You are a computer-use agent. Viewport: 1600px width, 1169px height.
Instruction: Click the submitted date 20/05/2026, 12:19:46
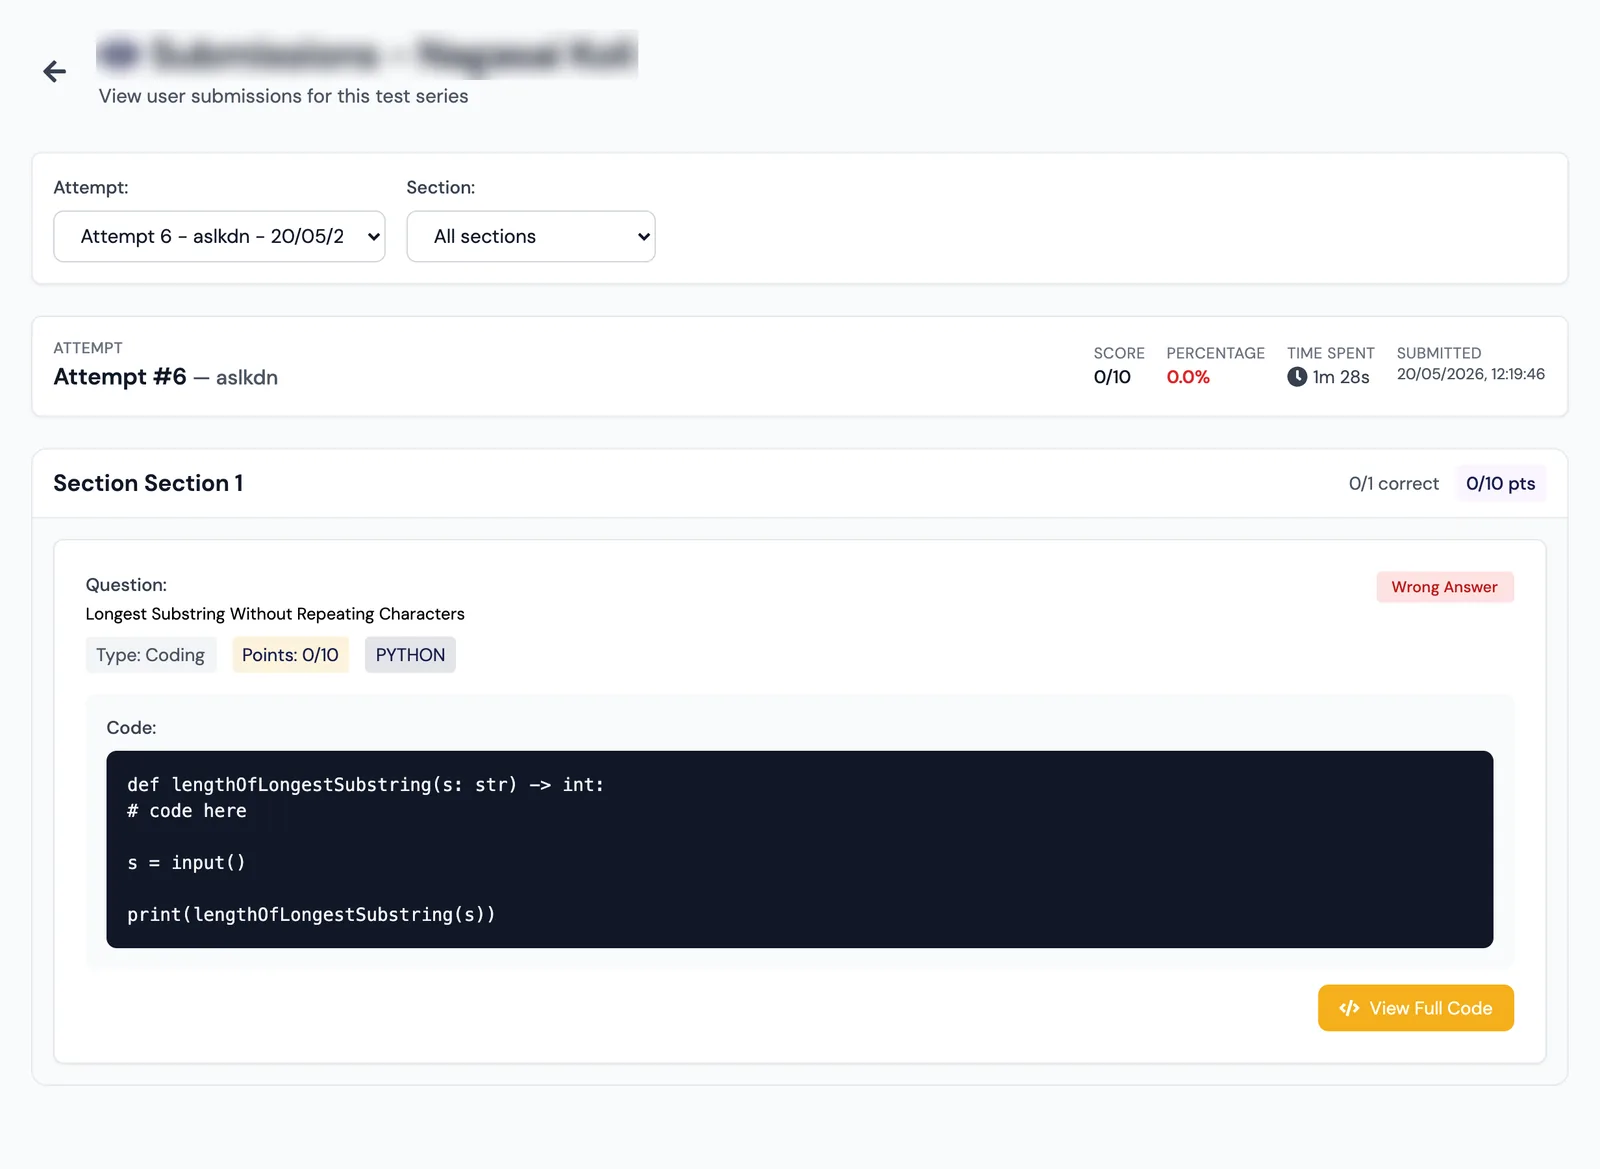tap(1470, 374)
